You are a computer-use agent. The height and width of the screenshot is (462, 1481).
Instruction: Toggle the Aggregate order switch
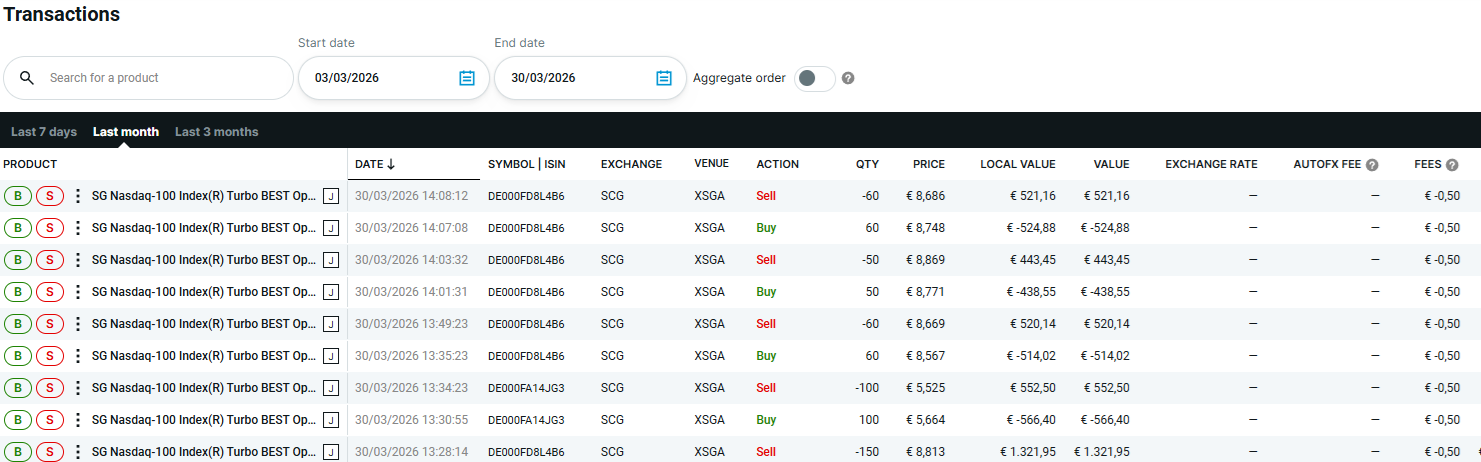814,78
